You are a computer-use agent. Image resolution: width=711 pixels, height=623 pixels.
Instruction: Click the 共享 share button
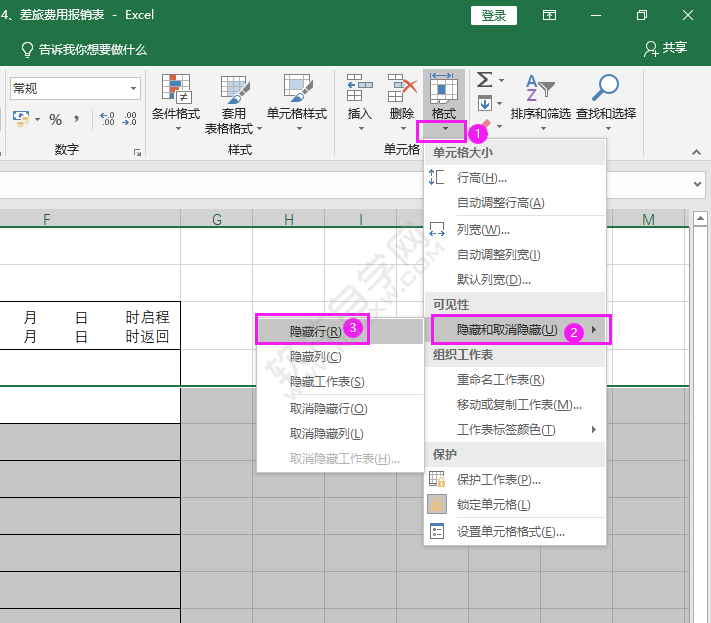pyautogui.click(x=667, y=48)
